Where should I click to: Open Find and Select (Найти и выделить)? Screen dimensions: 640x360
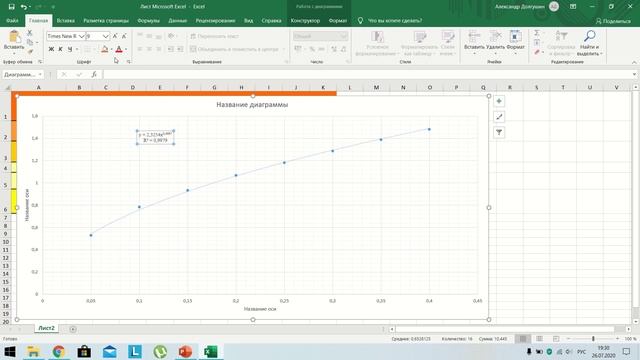pyautogui.click(x=589, y=43)
